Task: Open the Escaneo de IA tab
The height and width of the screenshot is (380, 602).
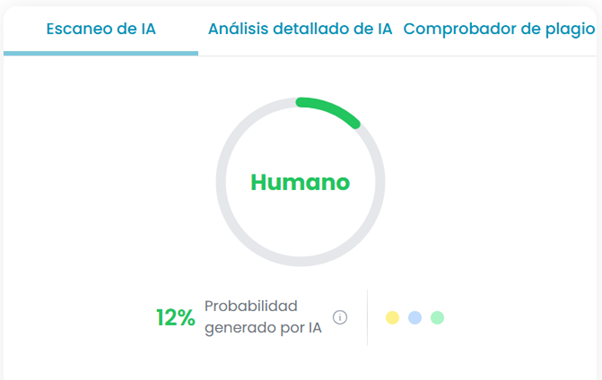Action: coord(101,29)
